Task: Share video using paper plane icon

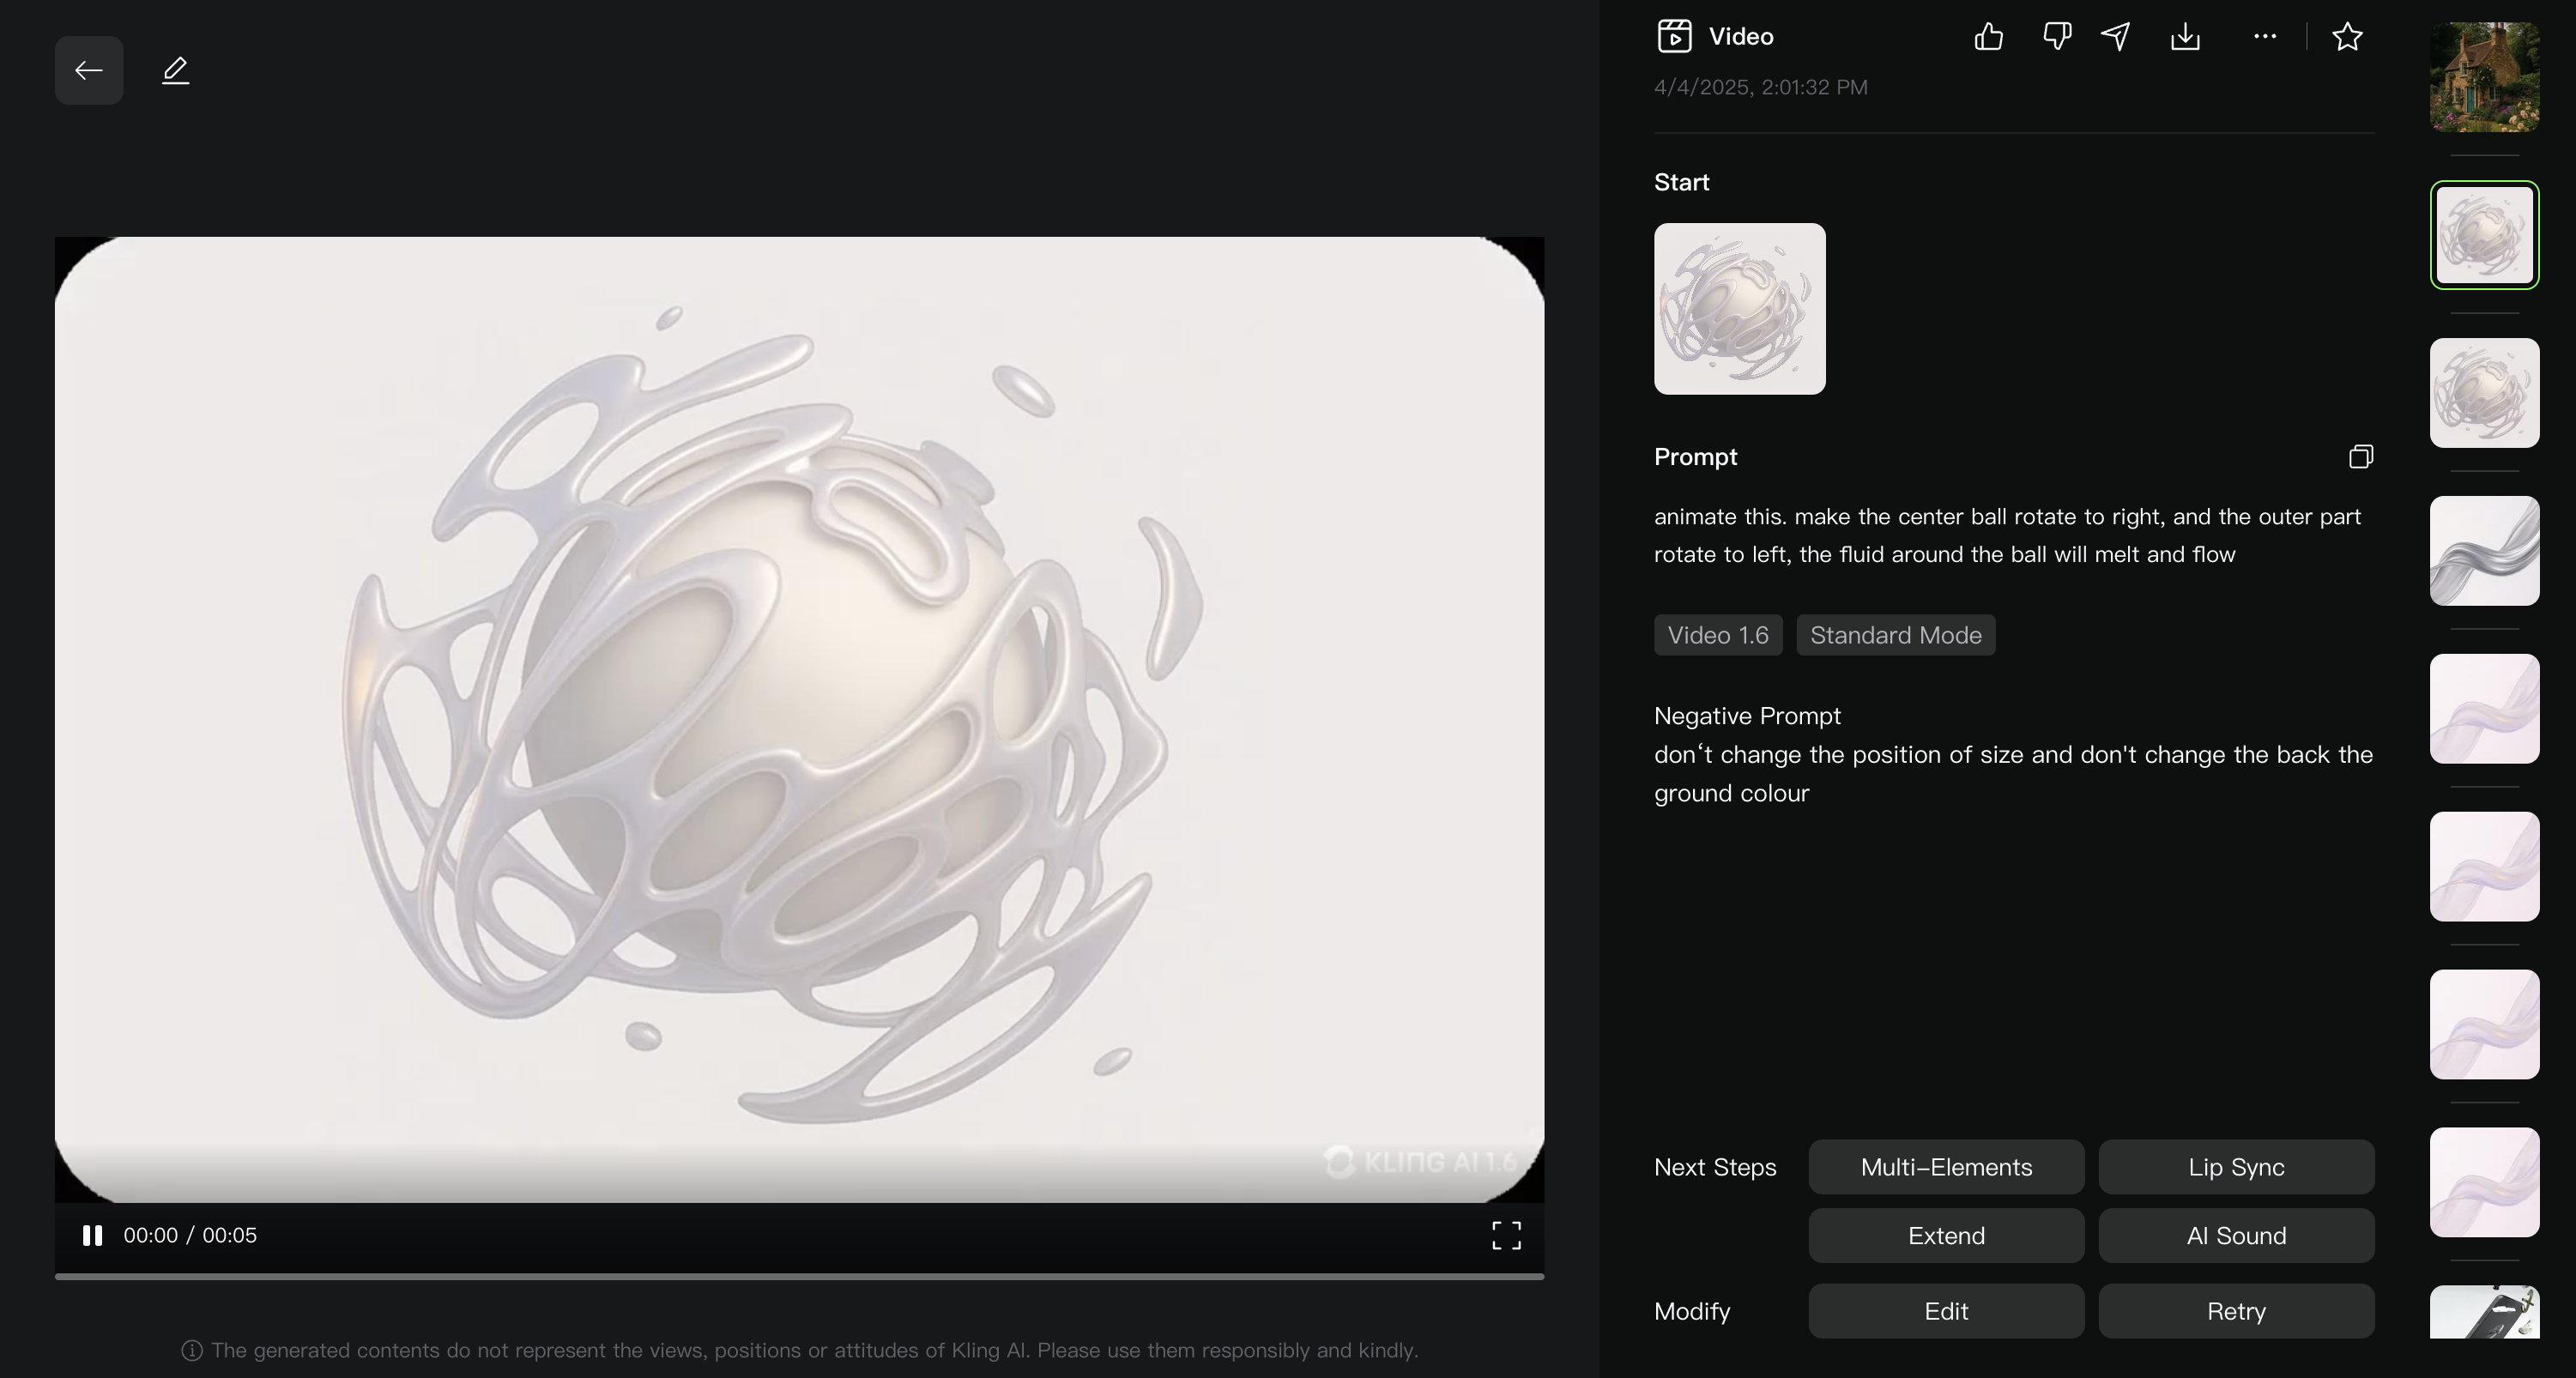Action: pos(2115,37)
